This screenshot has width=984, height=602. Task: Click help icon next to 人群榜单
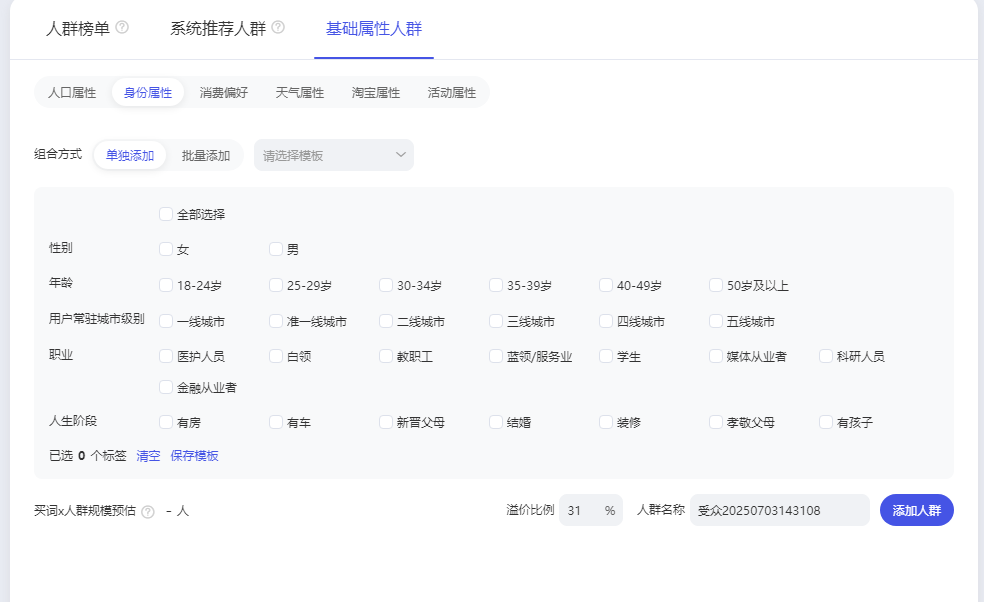[x=122, y=28]
